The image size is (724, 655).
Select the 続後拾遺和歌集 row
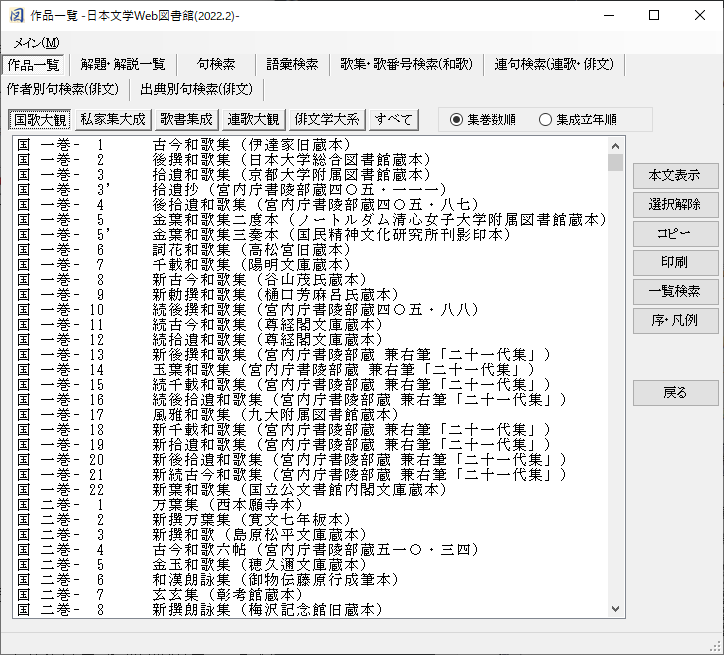click(310, 400)
